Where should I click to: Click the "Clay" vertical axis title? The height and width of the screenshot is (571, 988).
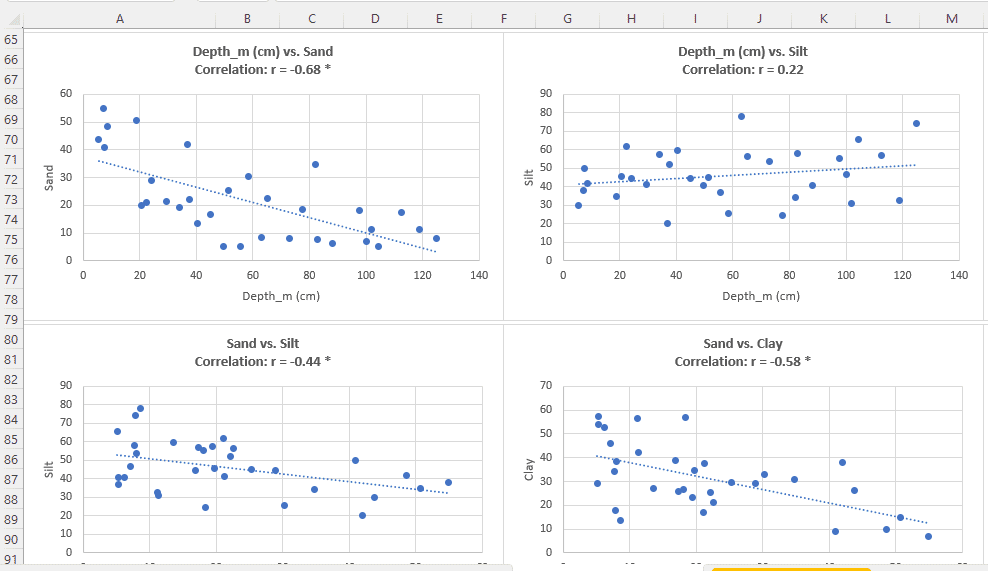[x=530, y=469]
